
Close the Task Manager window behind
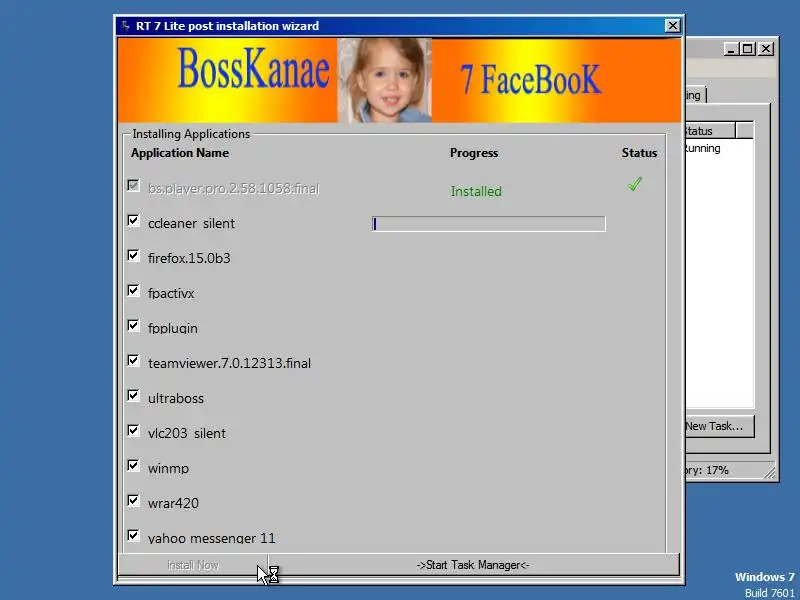tap(766, 49)
